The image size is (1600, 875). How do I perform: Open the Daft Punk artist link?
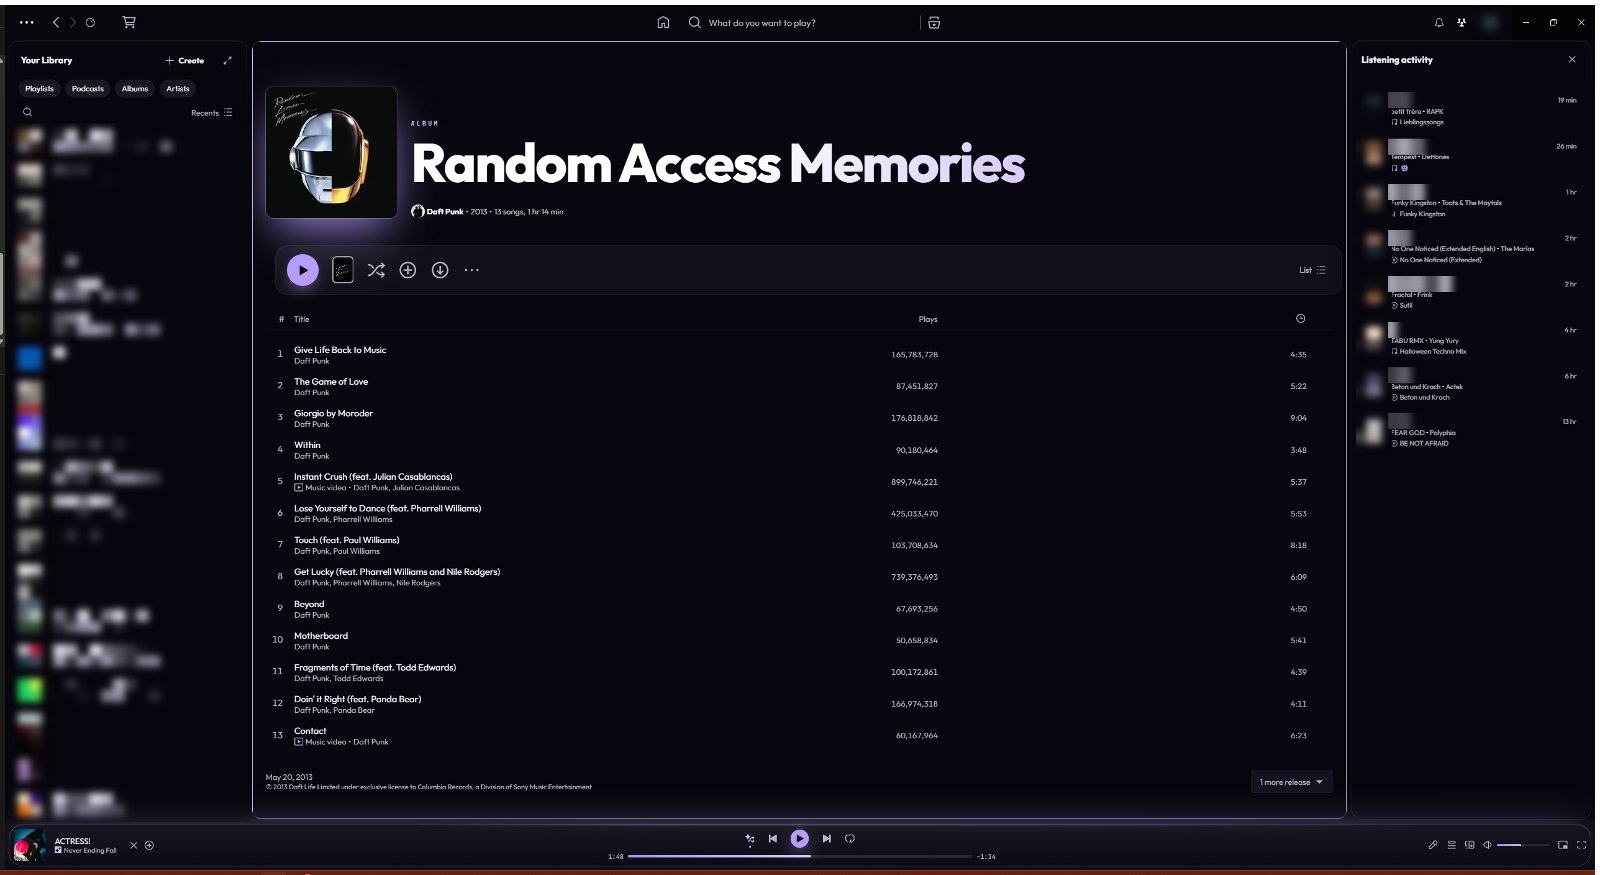[445, 212]
